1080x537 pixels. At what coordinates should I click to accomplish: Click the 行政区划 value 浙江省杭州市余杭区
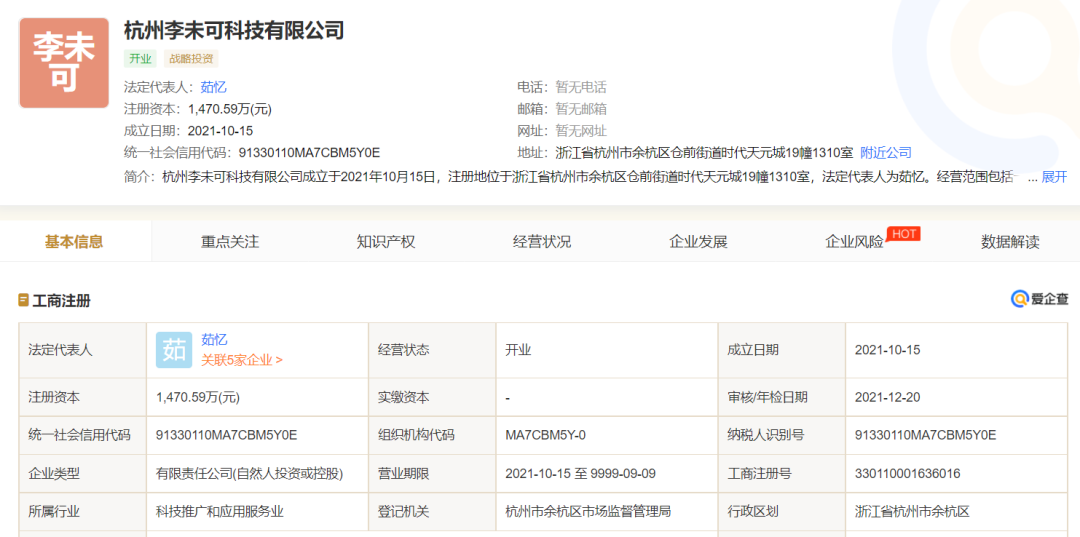912,512
